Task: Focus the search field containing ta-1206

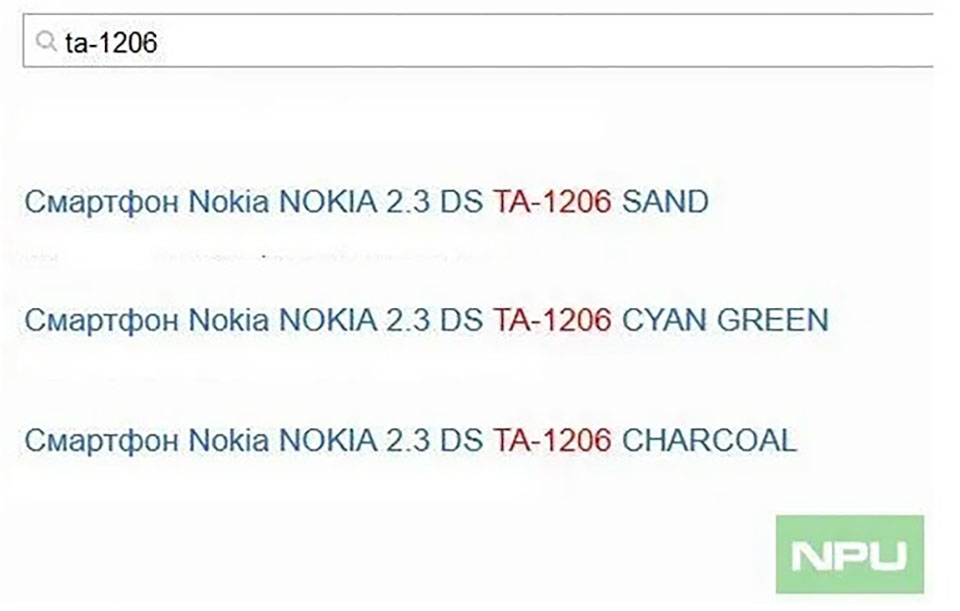Action: coord(478,40)
